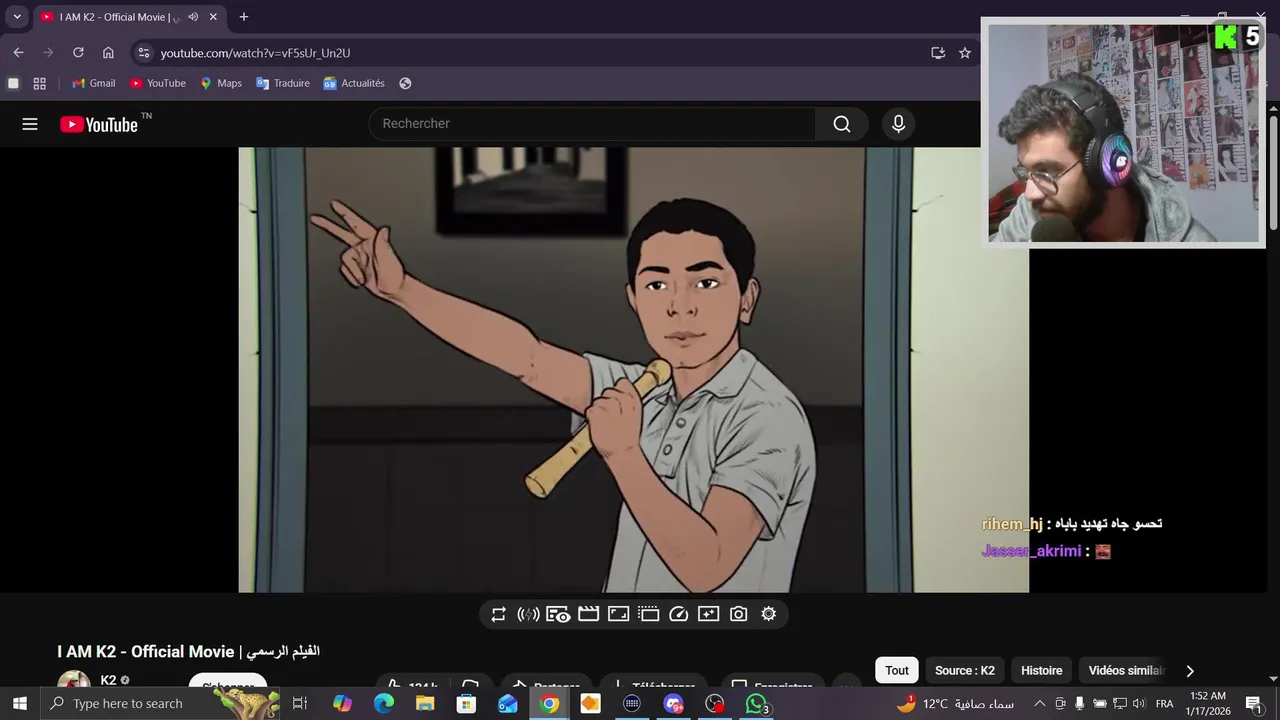This screenshot has width=1280, height=720.
Task: Open the K2 channel name link
Action: 108,680
